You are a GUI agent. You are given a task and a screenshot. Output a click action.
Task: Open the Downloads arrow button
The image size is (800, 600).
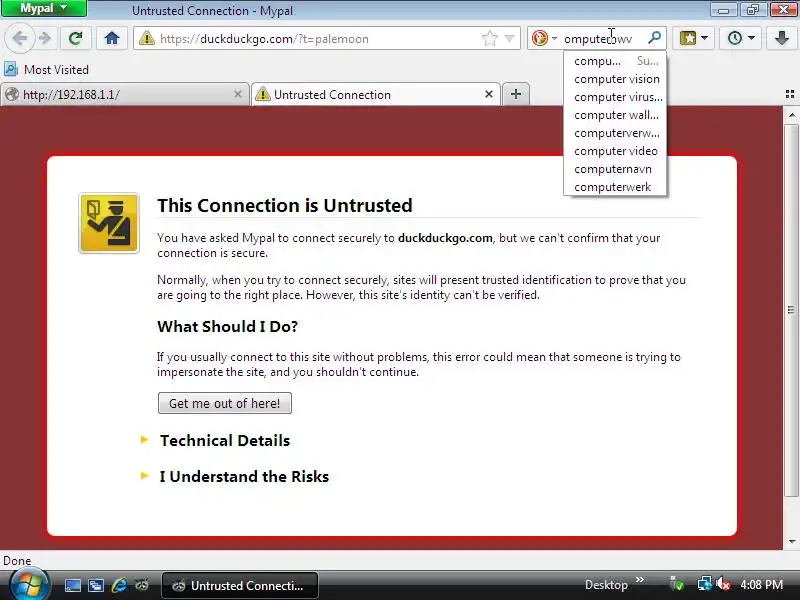pos(782,38)
